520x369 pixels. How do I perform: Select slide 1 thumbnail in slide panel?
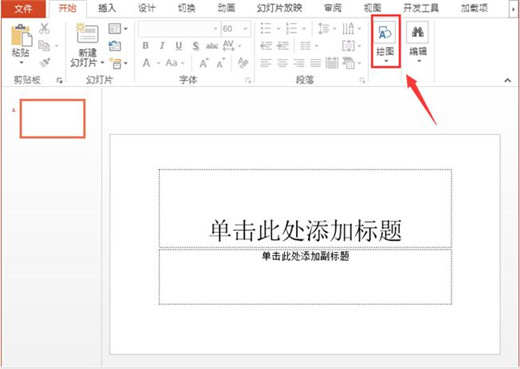point(52,118)
